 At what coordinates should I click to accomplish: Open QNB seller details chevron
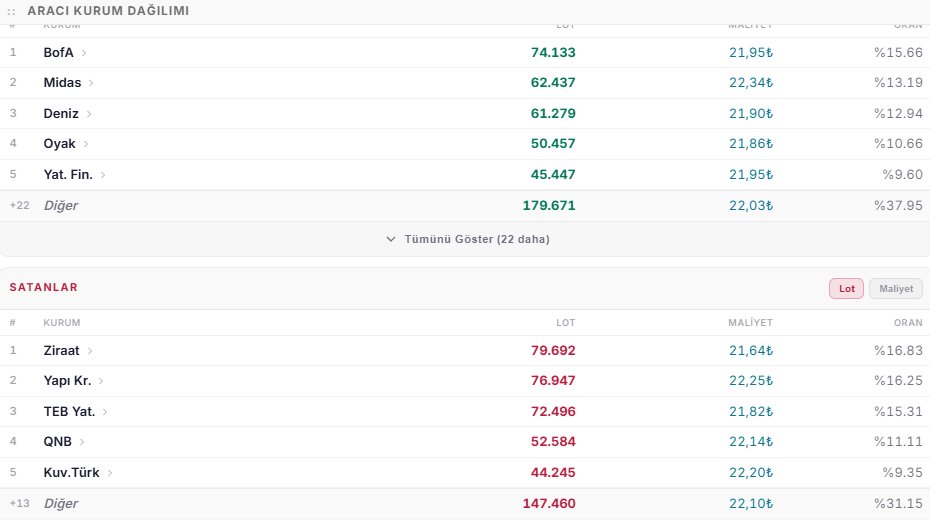(82, 442)
